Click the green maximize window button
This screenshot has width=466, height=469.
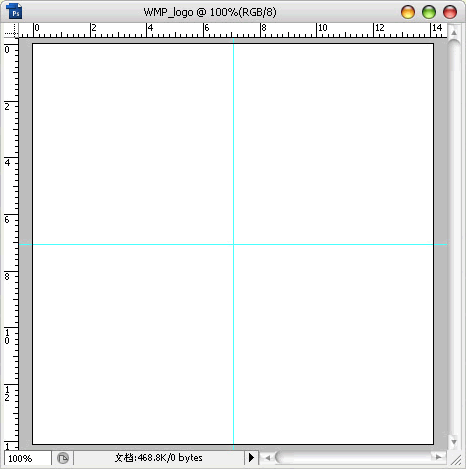click(x=429, y=12)
